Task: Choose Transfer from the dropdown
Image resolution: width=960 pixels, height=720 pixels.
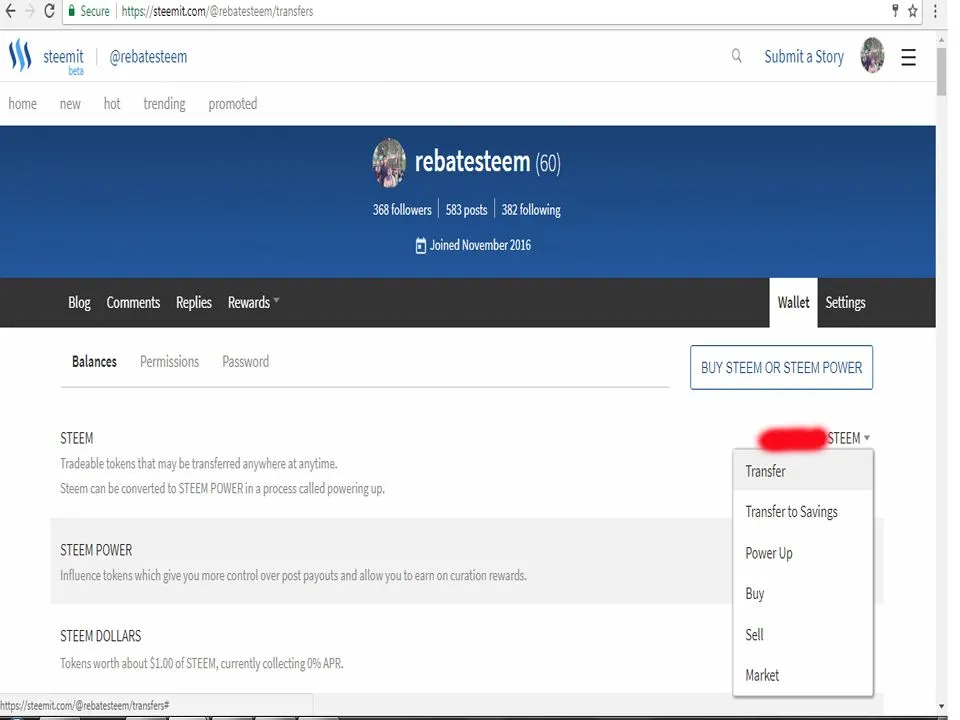Action: (x=803, y=471)
